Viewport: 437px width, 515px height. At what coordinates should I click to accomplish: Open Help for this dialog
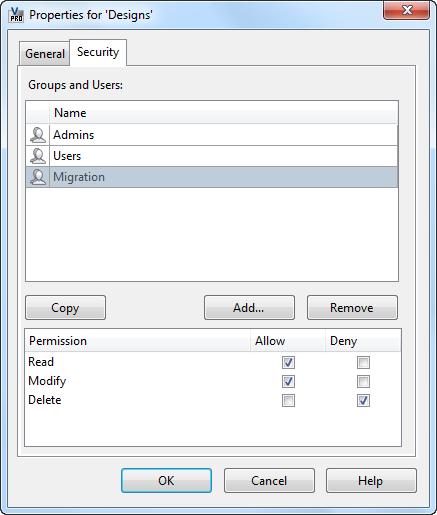[371, 481]
